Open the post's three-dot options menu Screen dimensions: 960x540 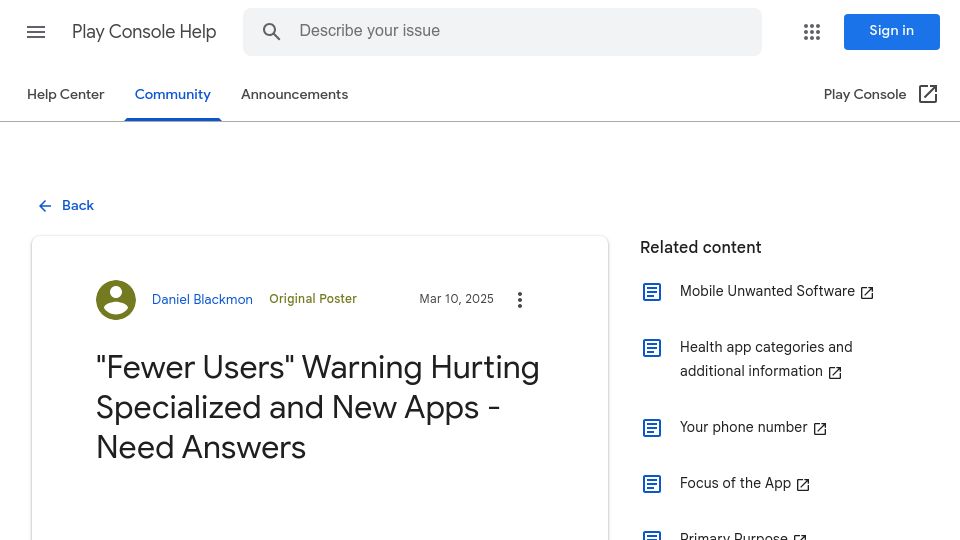click(520, 299)
